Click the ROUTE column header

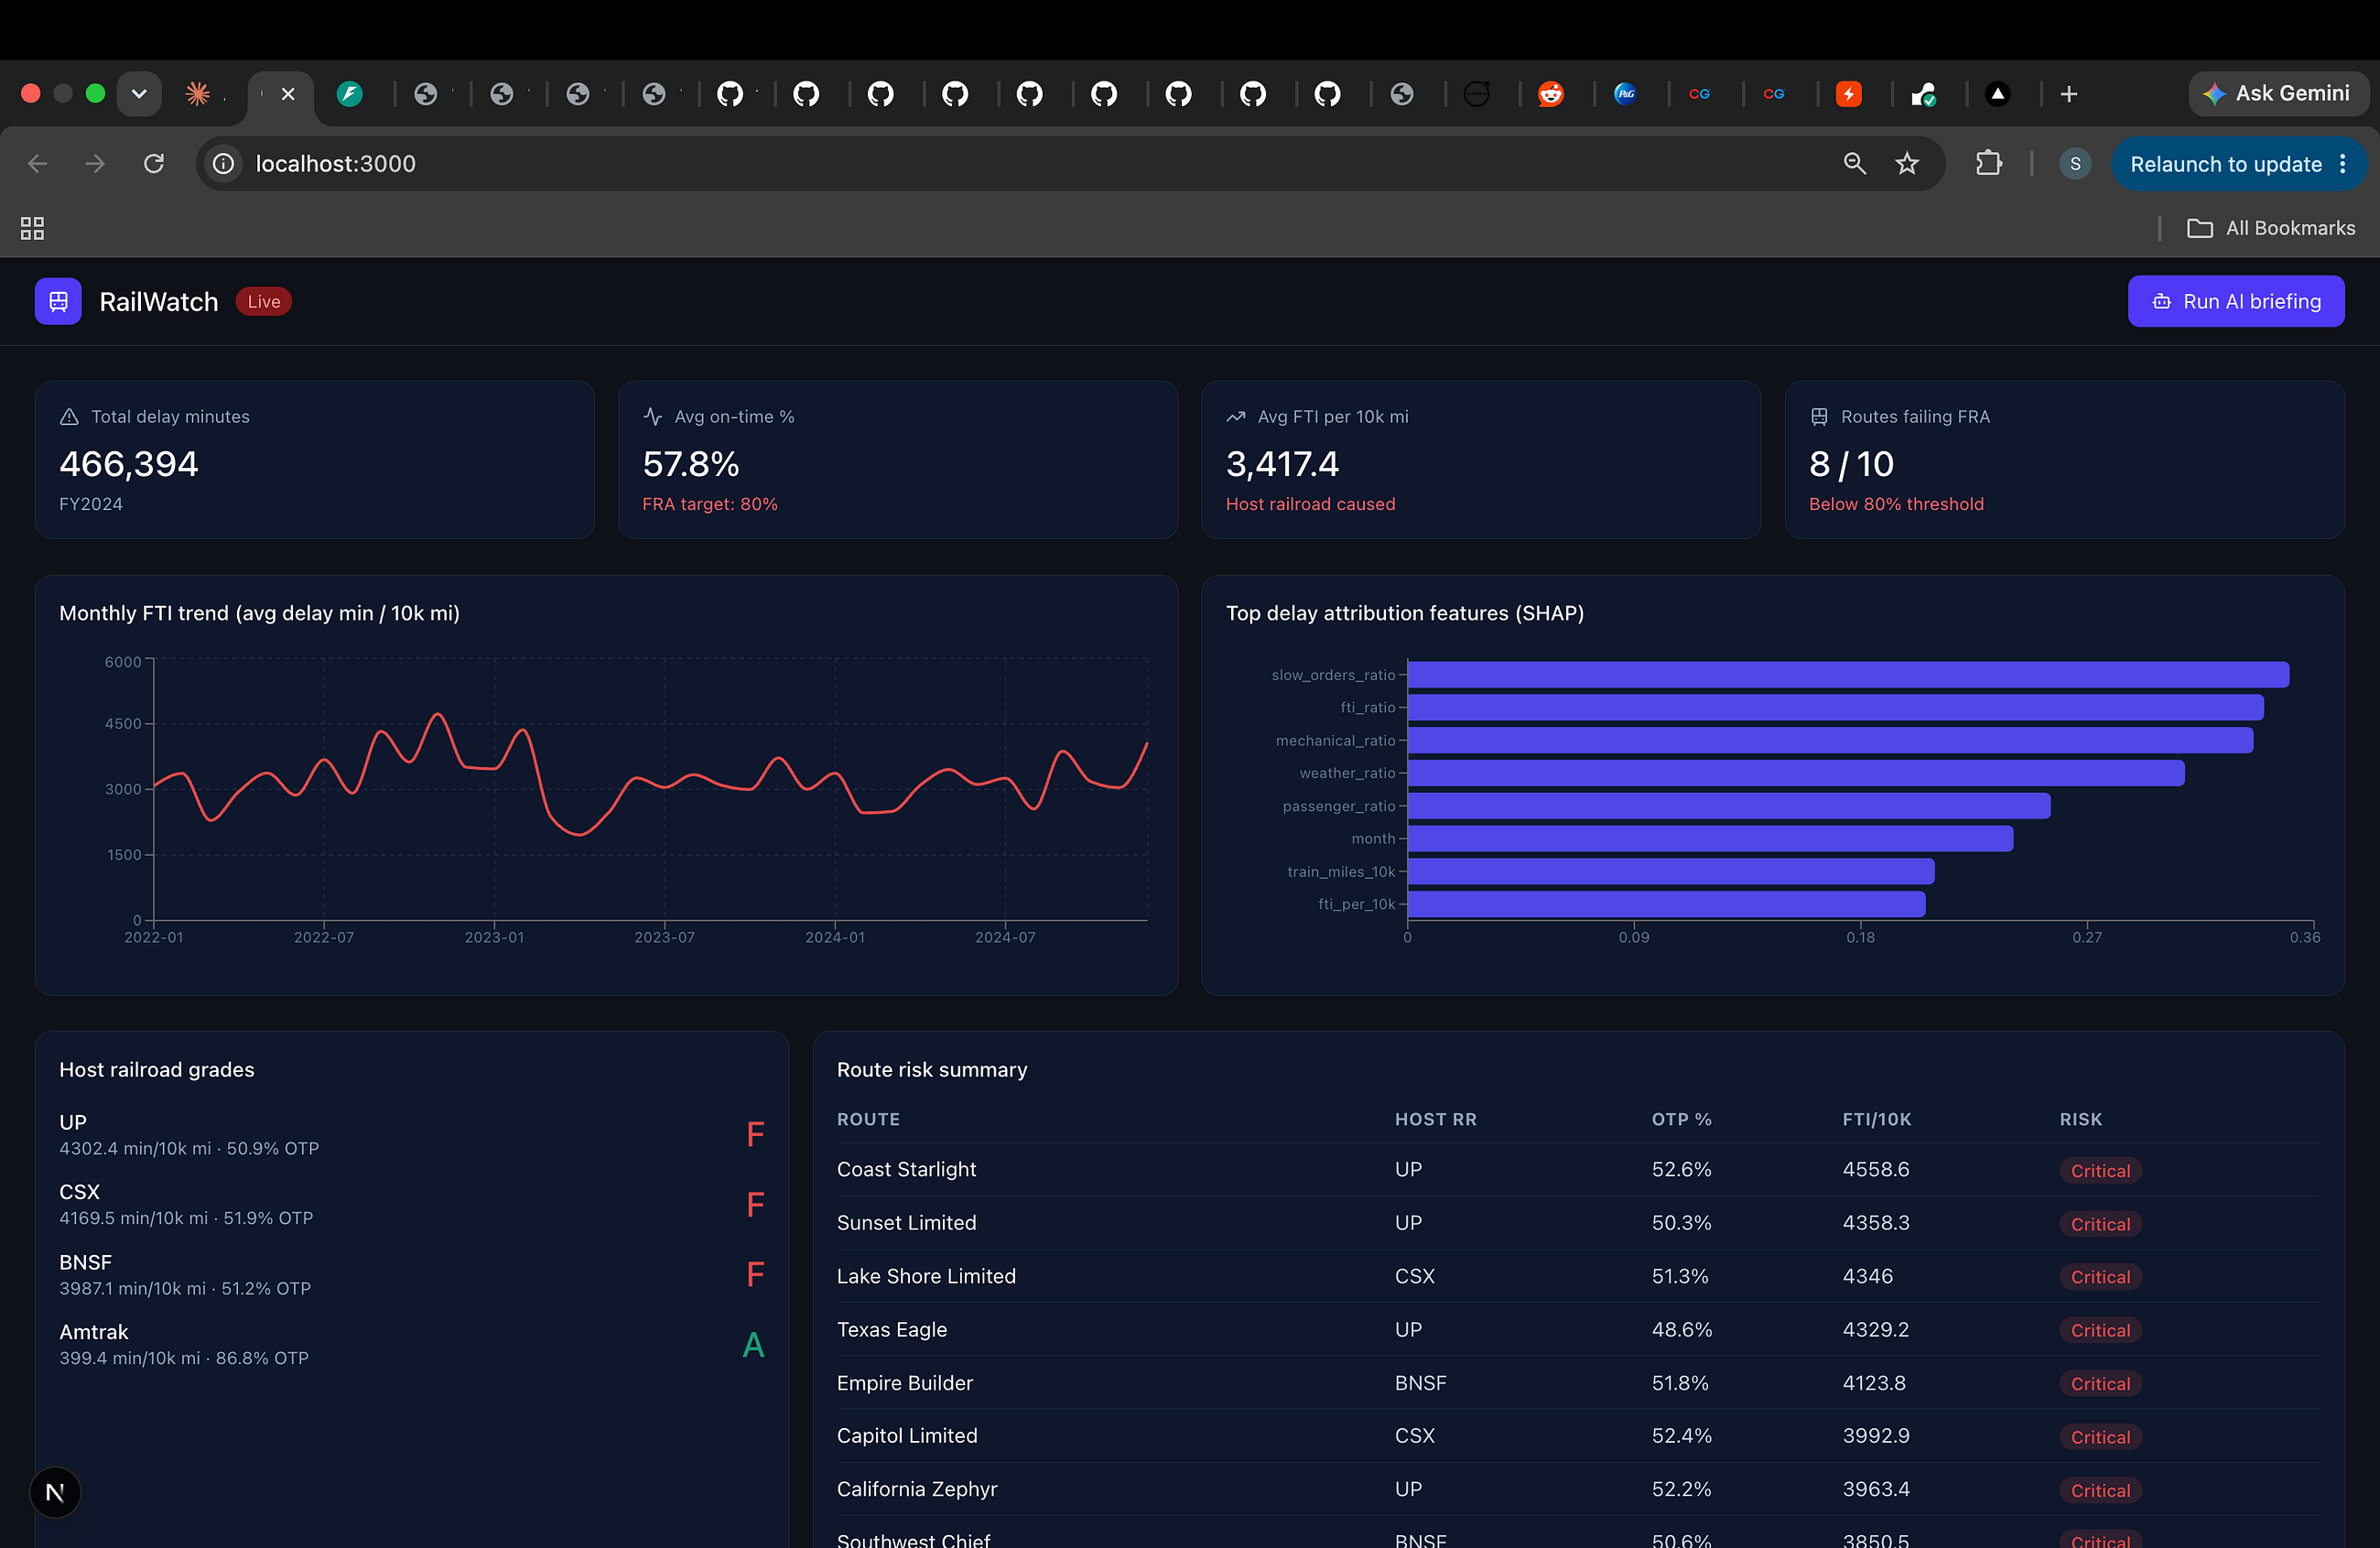(x=868, y=1119)
